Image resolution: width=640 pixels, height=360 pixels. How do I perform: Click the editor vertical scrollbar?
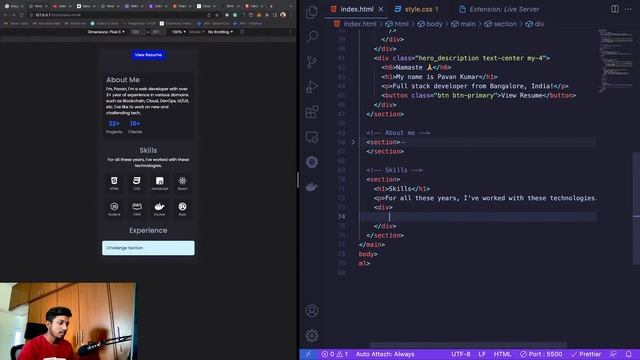(x=636, y=208)
